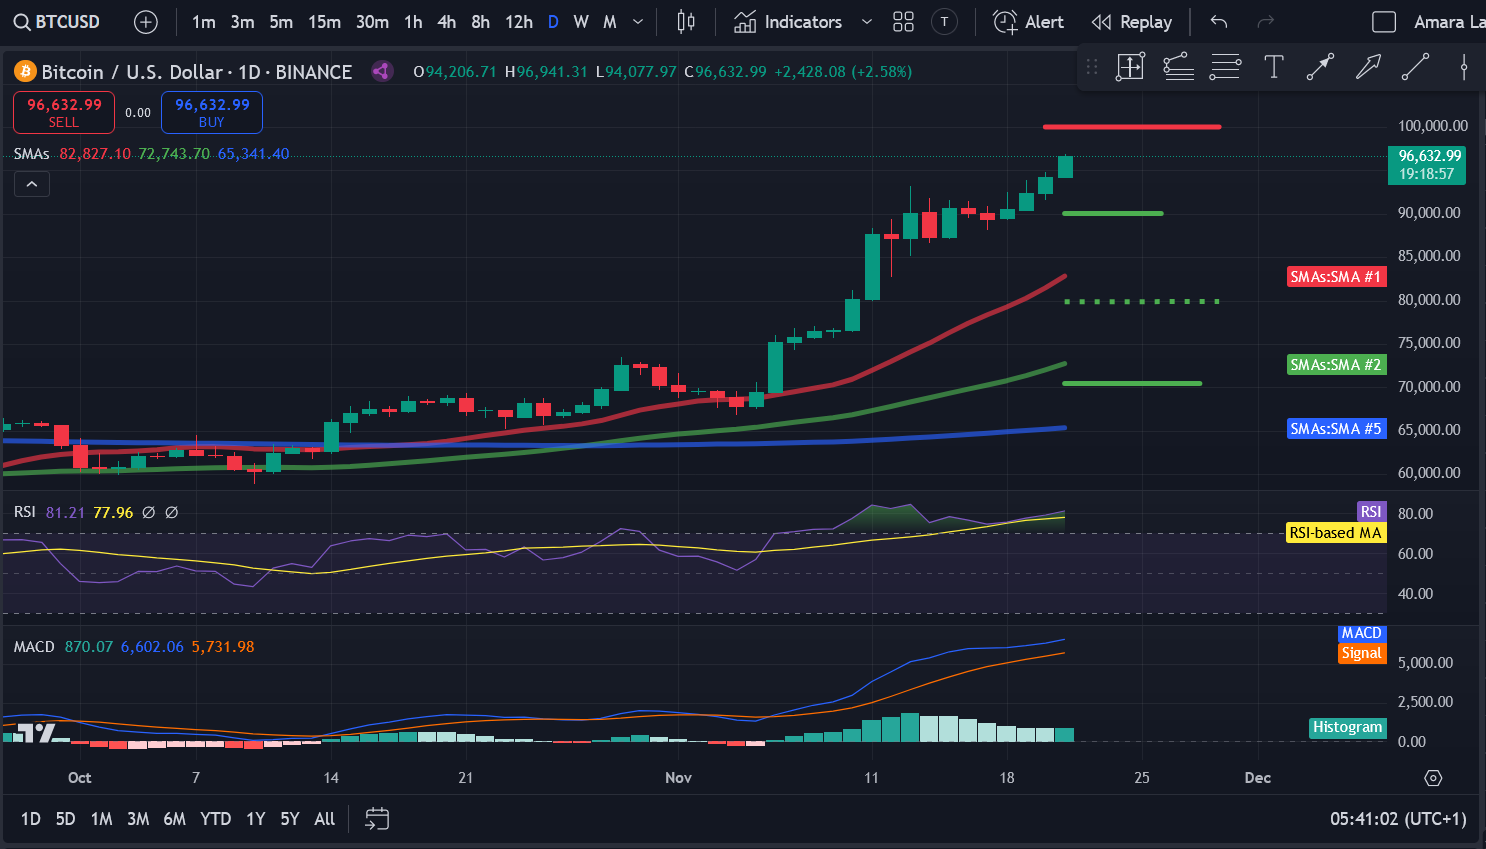
Task: Open the SMAs indicator legend
Action: [32, 154]
